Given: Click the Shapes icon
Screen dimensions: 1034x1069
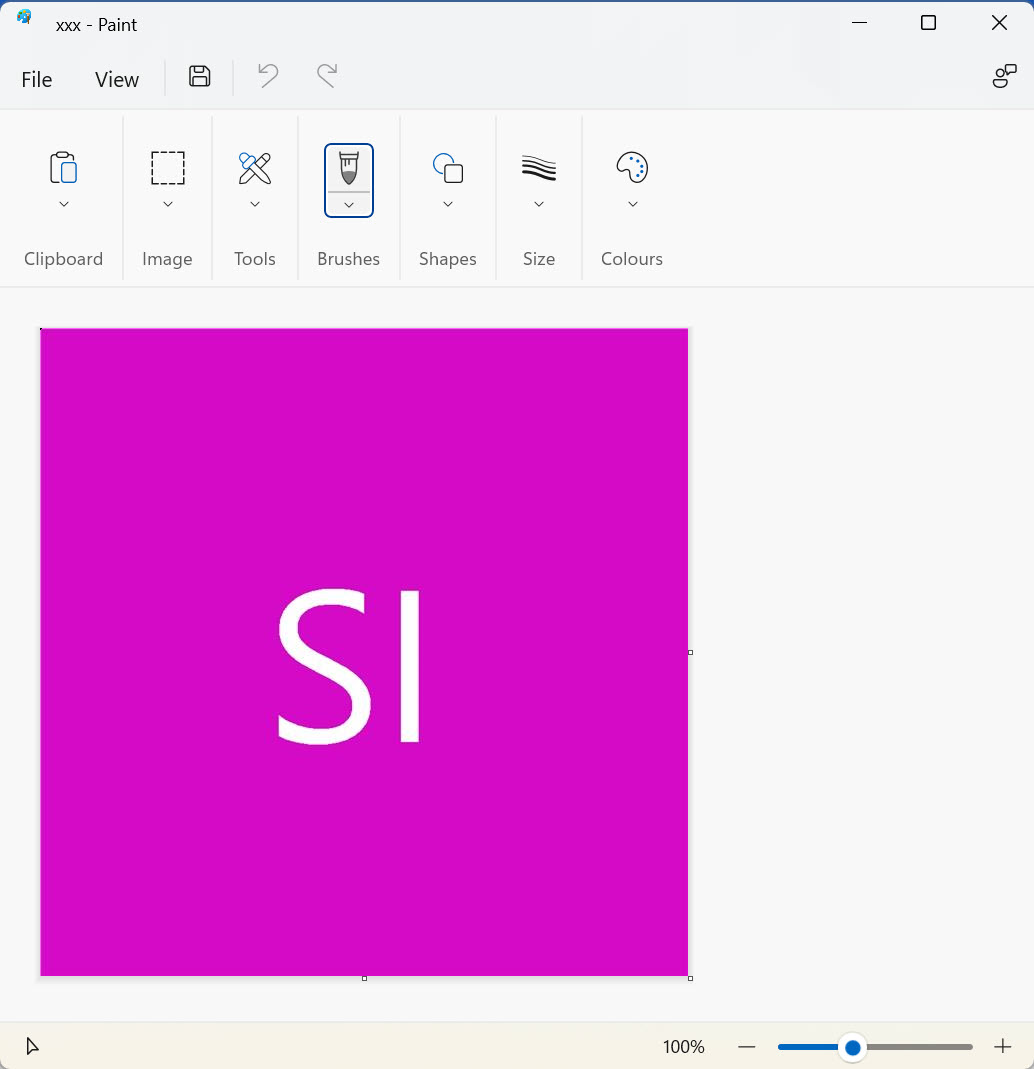Looking at the screenshot, I should click(x=448, y=168).
